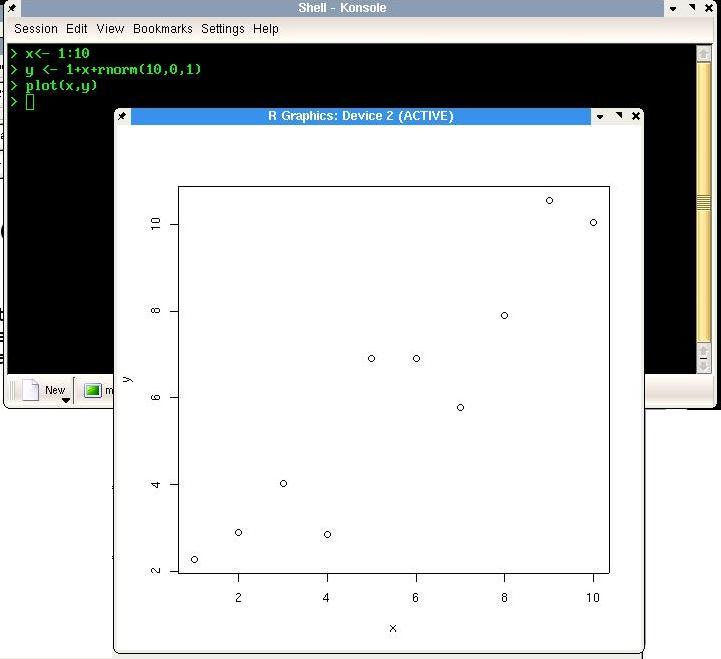Open the Session menu
Screen dimensions: 721x659
[x=36, y=29]
